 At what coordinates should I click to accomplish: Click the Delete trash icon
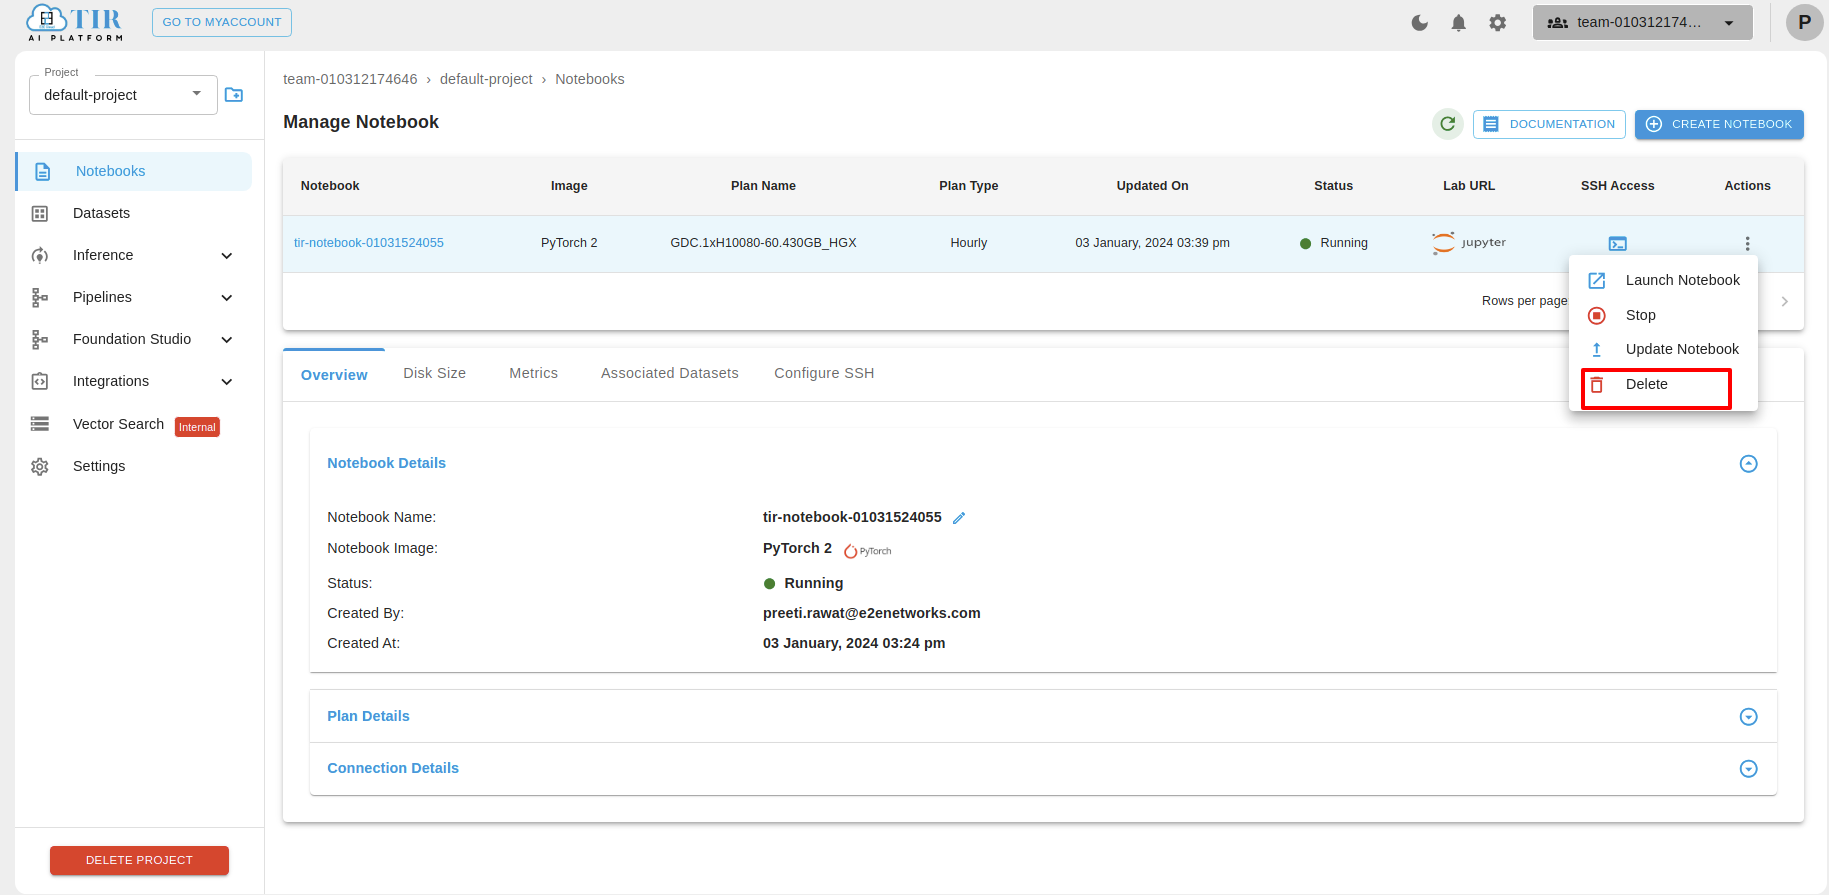click(1597, 384)
